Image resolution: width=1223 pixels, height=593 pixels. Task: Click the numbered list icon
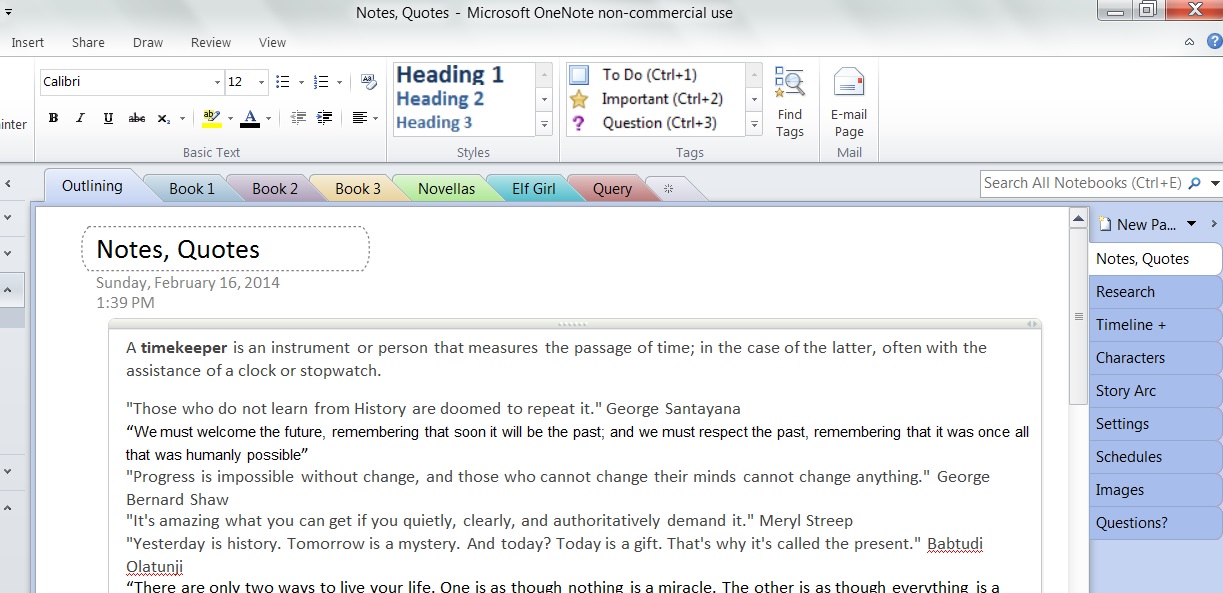pyautogui.click(x=321, y=82)
